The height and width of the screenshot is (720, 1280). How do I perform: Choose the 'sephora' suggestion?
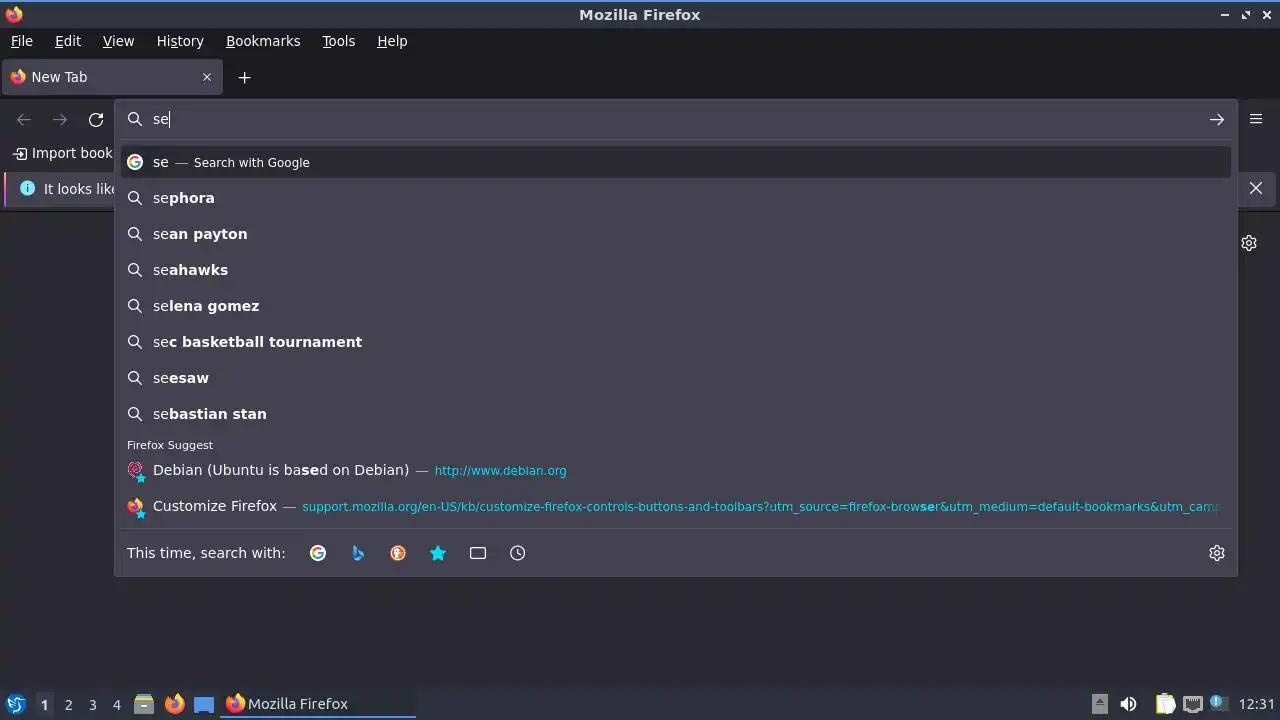[x=676, y=198]
